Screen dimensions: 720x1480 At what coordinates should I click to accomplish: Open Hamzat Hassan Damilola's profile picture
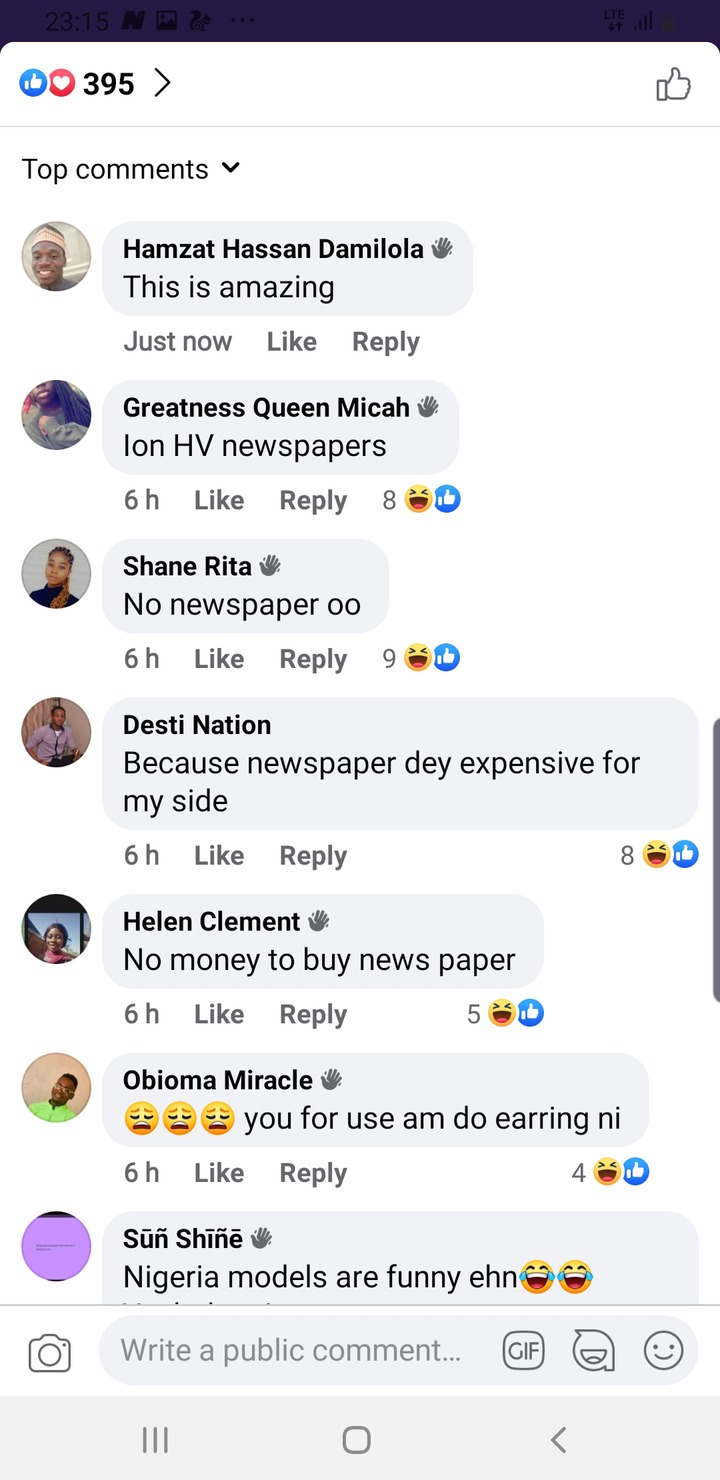click(x=56, y=257)
